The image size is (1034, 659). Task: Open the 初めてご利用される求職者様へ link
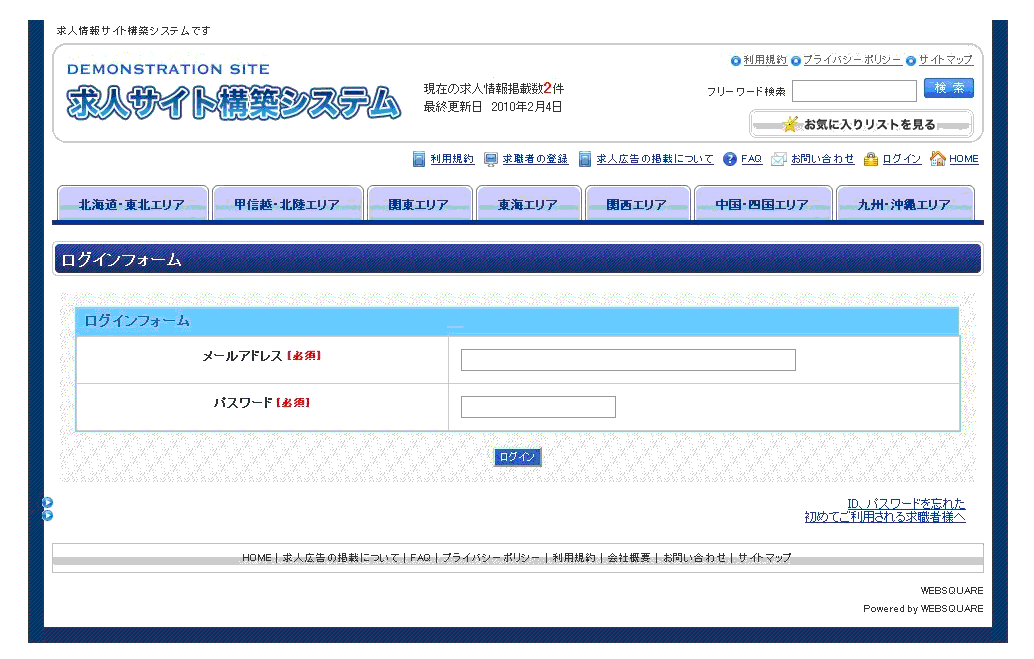pyautogui.click(x=883, y=515)
